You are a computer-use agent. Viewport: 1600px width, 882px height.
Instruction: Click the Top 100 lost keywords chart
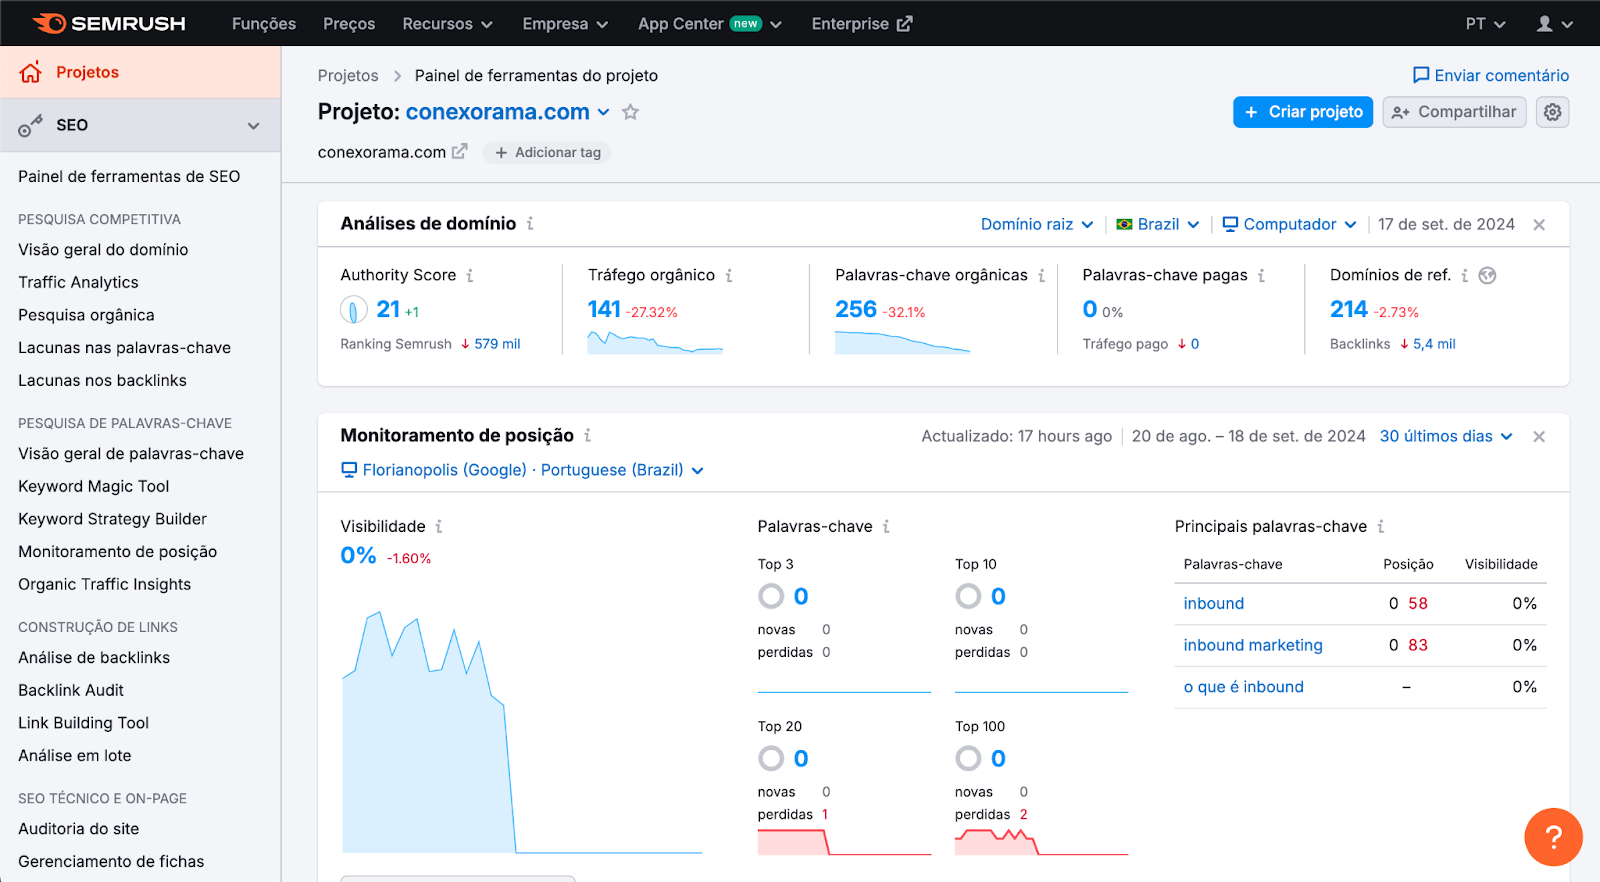[x=1041, y=842]
